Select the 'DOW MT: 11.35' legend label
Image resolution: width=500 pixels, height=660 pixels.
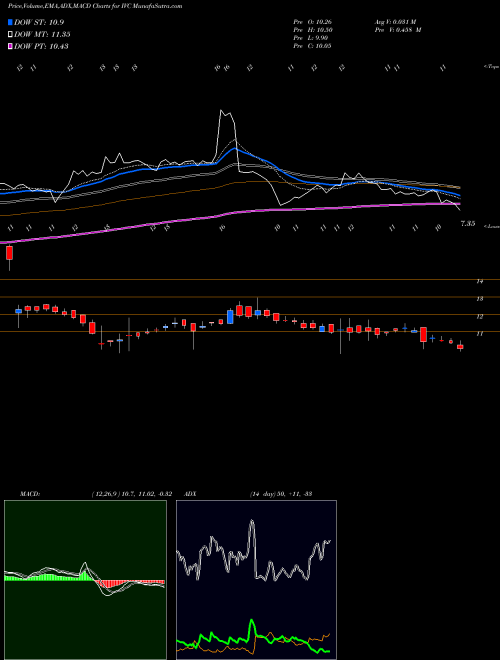tap(42, 35)
